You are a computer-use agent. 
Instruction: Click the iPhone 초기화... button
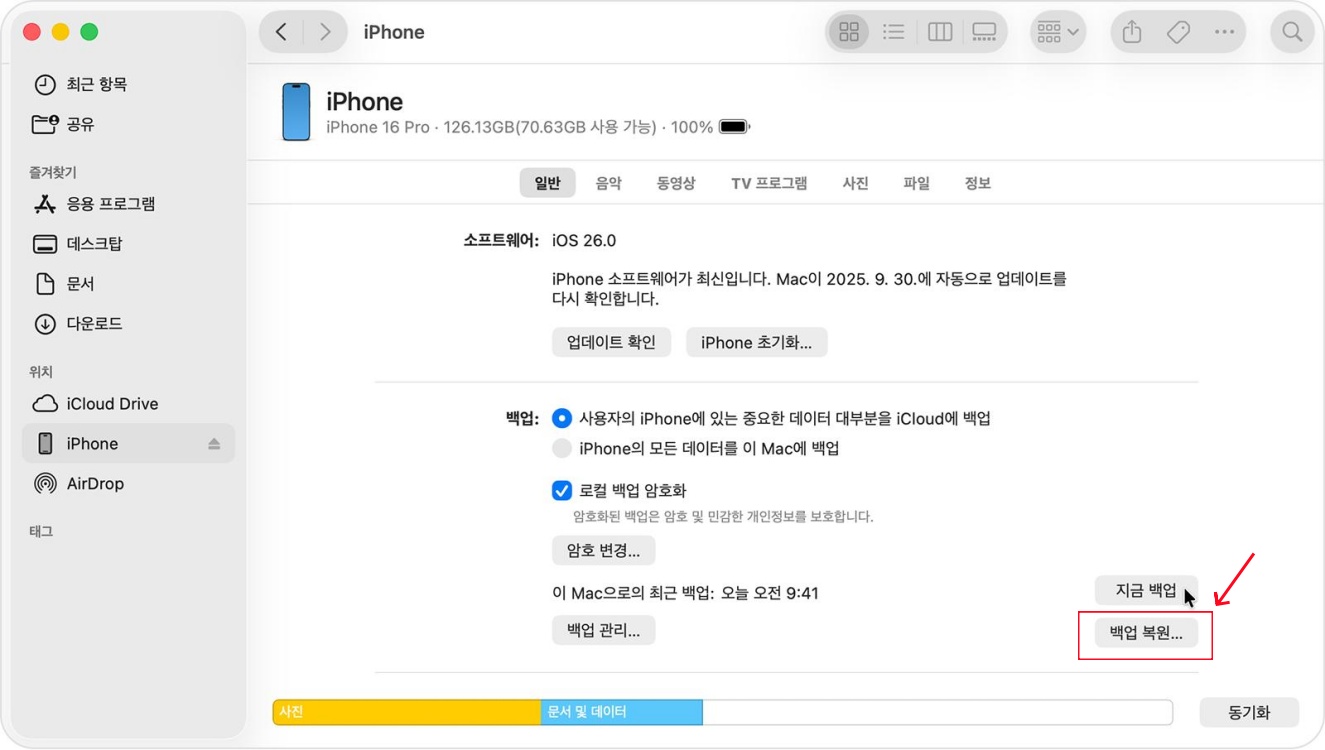pos(757,342)
